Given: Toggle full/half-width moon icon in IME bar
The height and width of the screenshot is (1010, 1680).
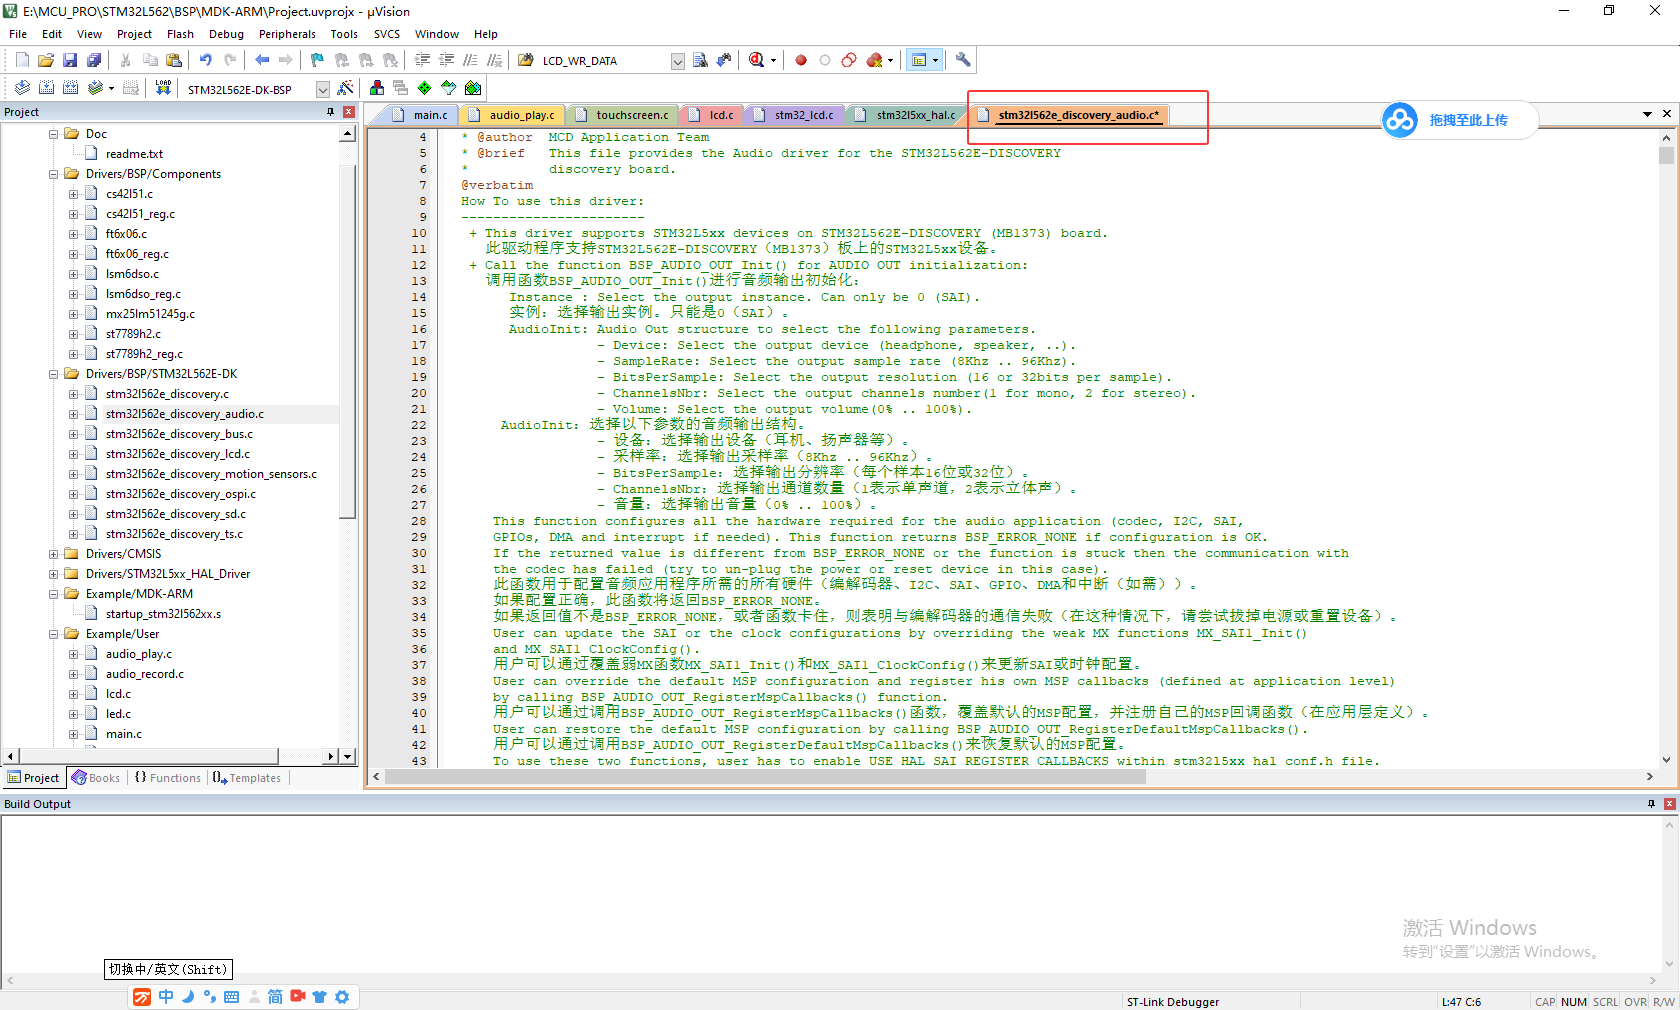Looking at the screenshot, I should tap(188, 997).
